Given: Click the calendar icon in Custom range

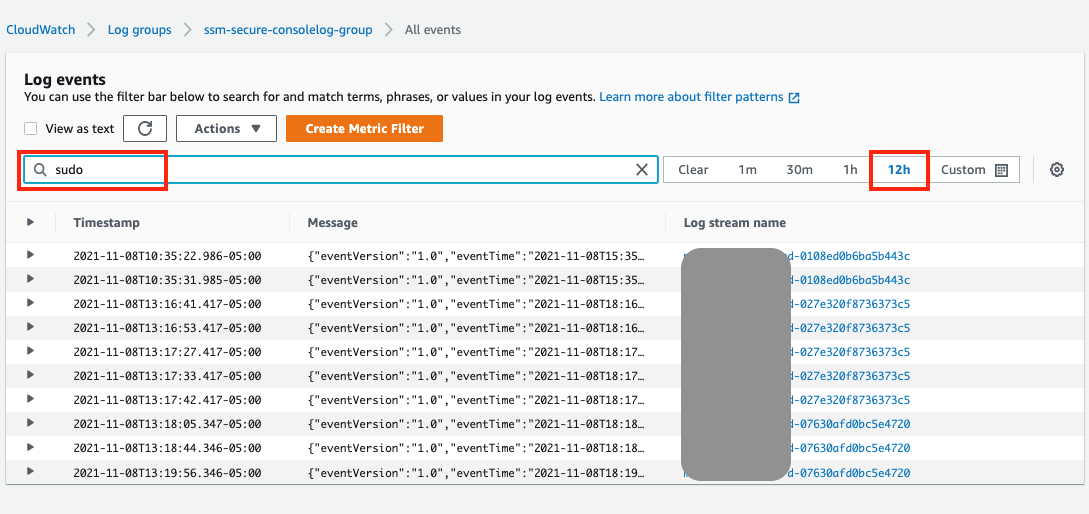Looking at the screenshot, I should (x=1001, y=170).
